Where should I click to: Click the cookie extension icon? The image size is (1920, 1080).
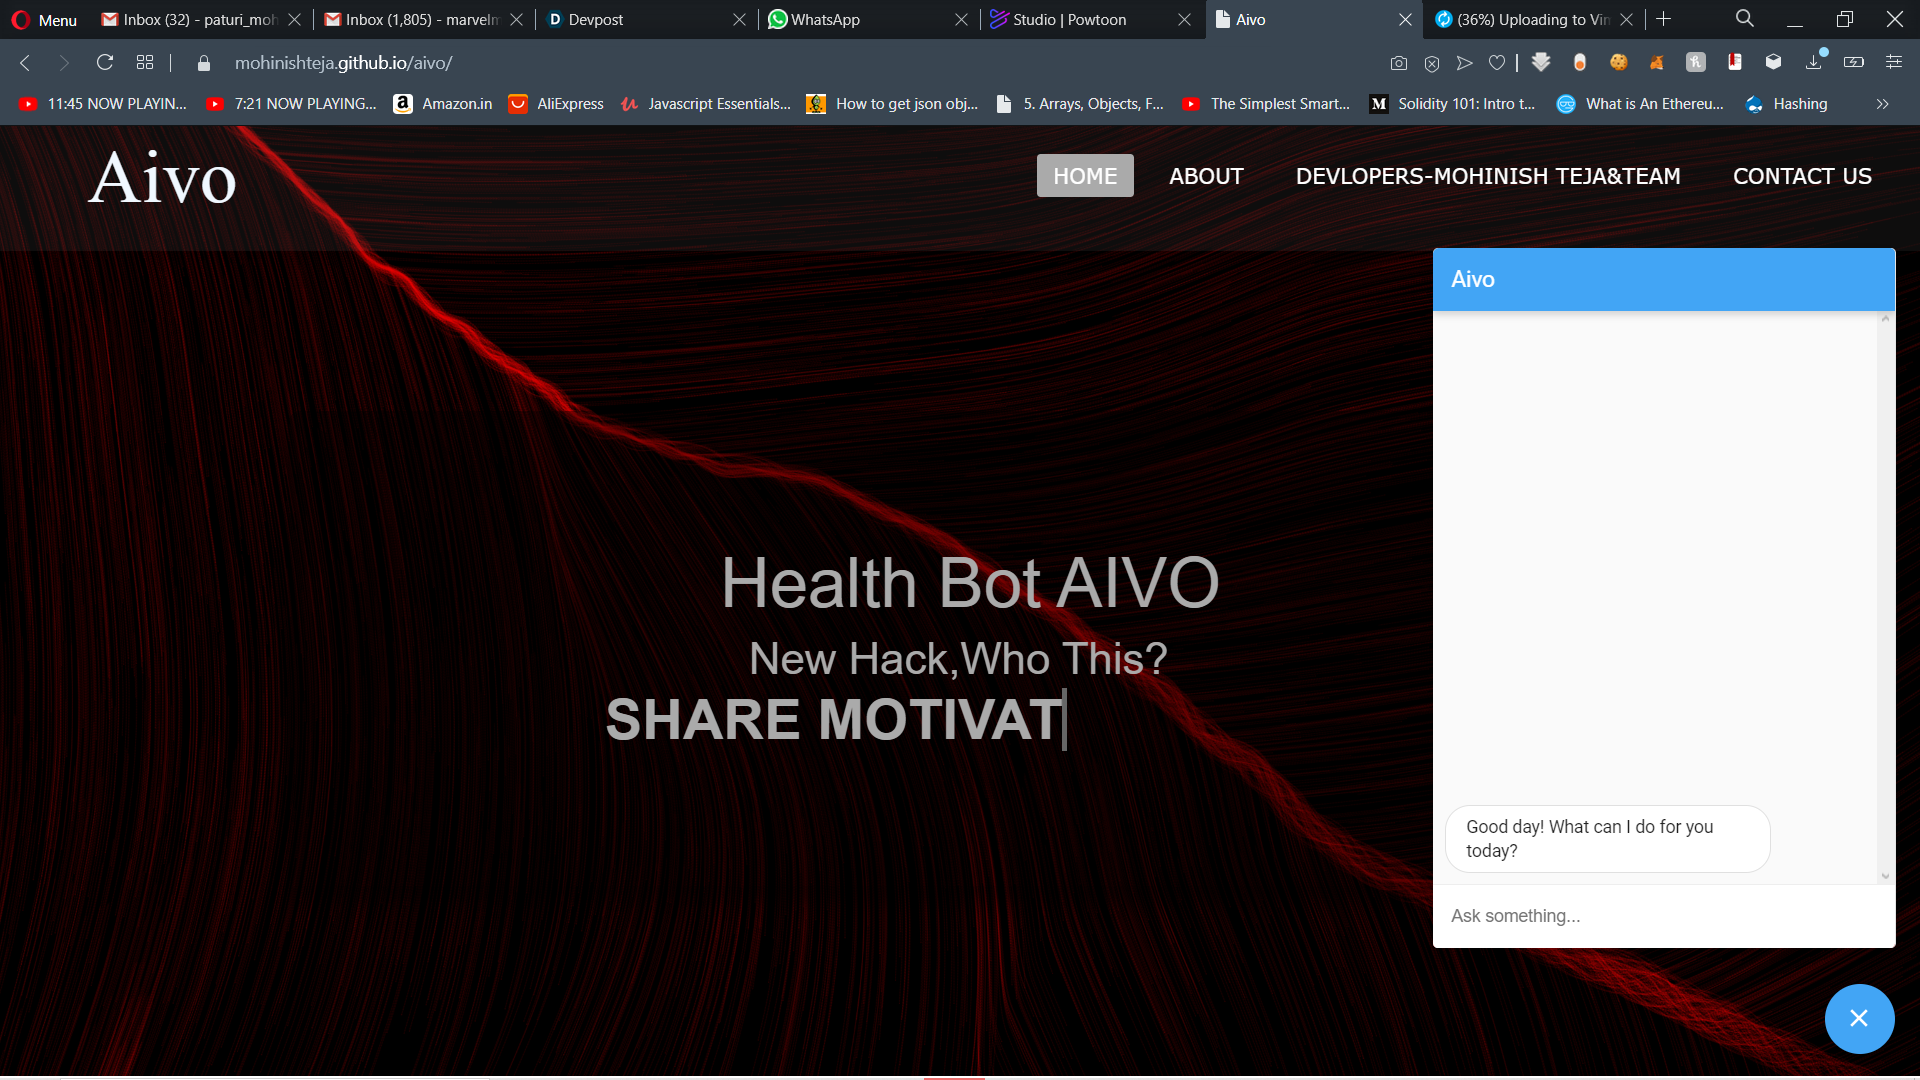1618,63
